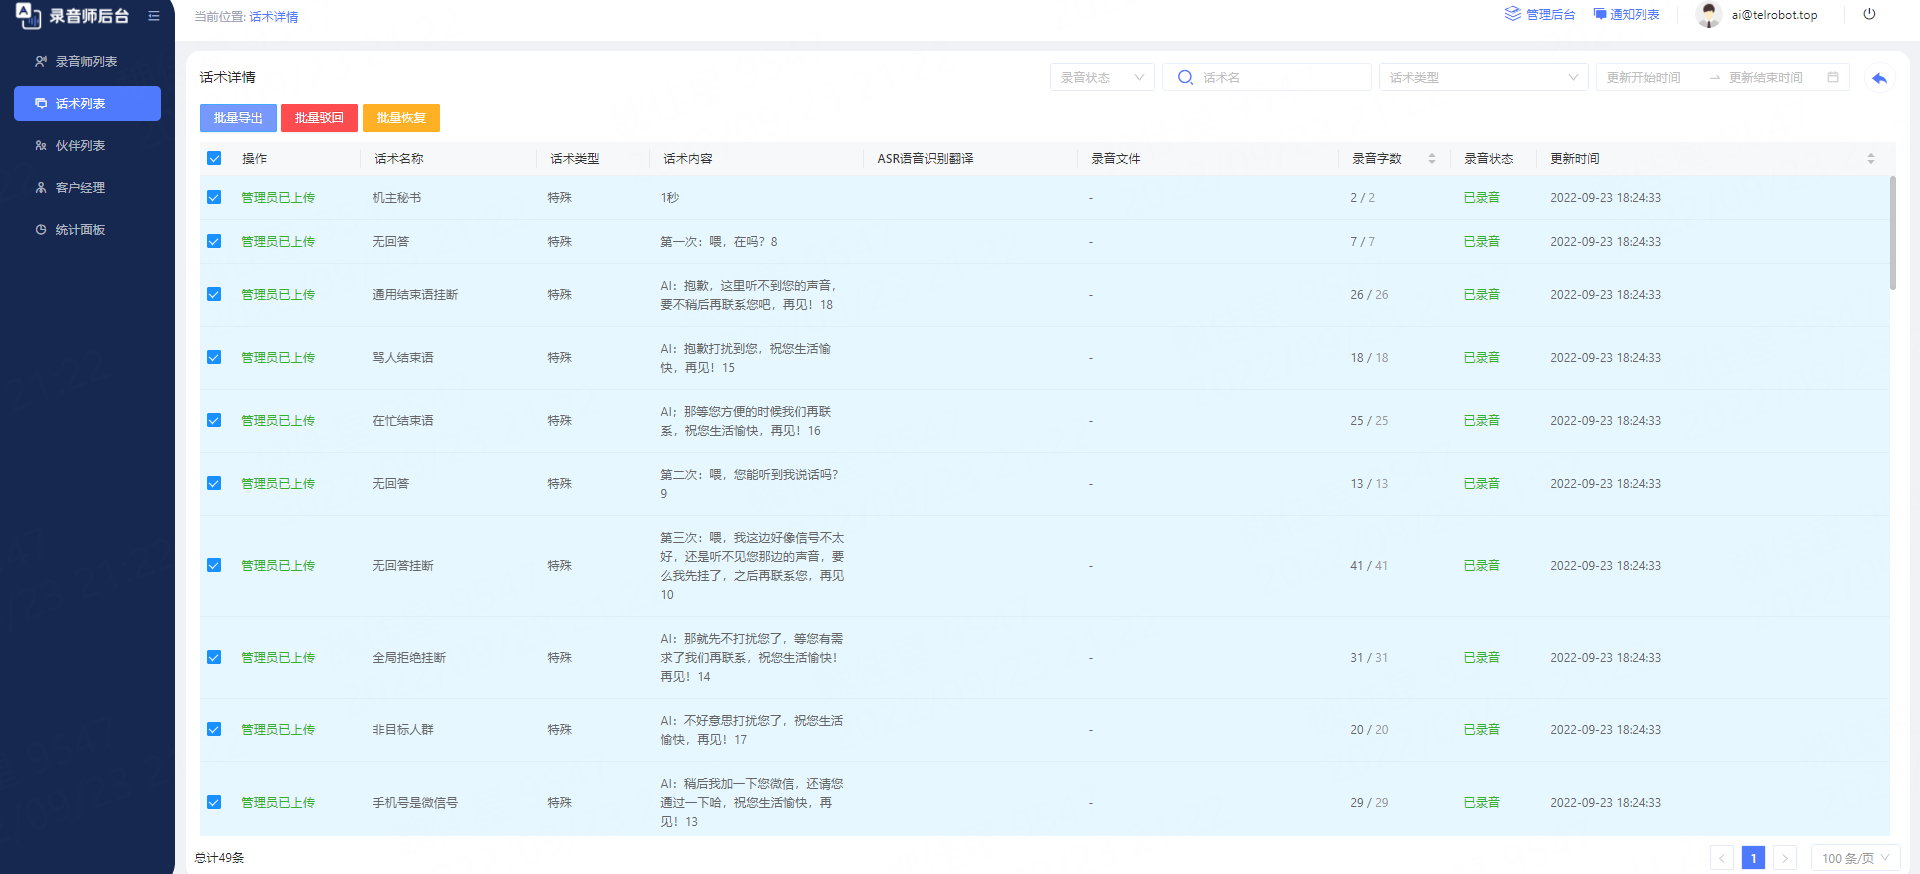Click the 41 / 41 word count cell
Image resolution: width=1920 pixels, height=874 pixels.
(1369, 566)
